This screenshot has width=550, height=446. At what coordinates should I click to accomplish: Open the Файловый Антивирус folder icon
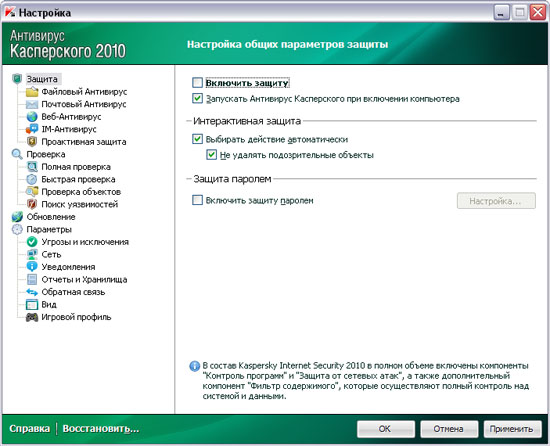point(32,92)
